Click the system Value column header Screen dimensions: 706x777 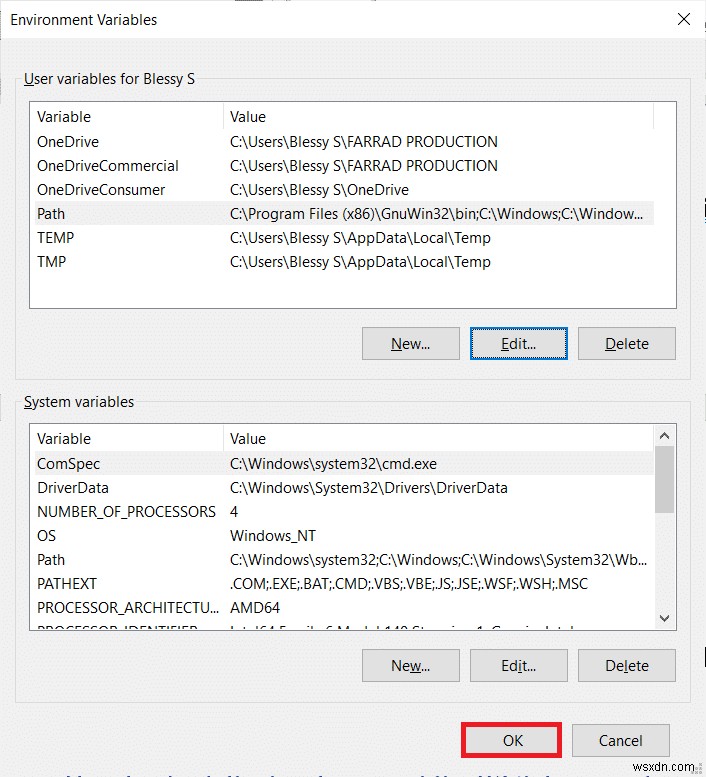click(438, 439)
